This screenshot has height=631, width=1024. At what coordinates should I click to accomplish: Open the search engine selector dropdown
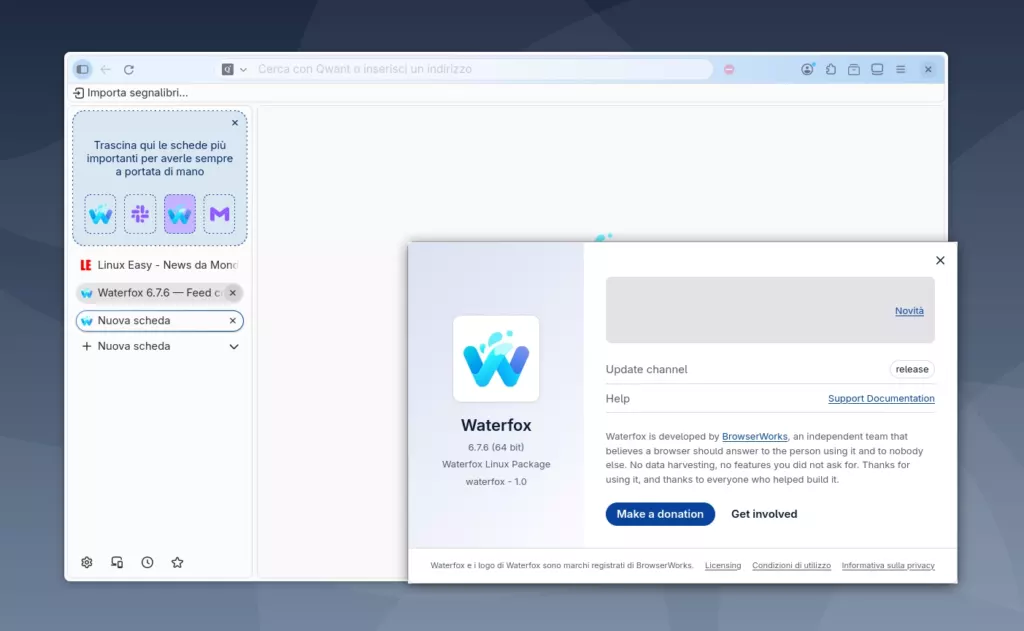pyautogui.click(x=234, y=69)
